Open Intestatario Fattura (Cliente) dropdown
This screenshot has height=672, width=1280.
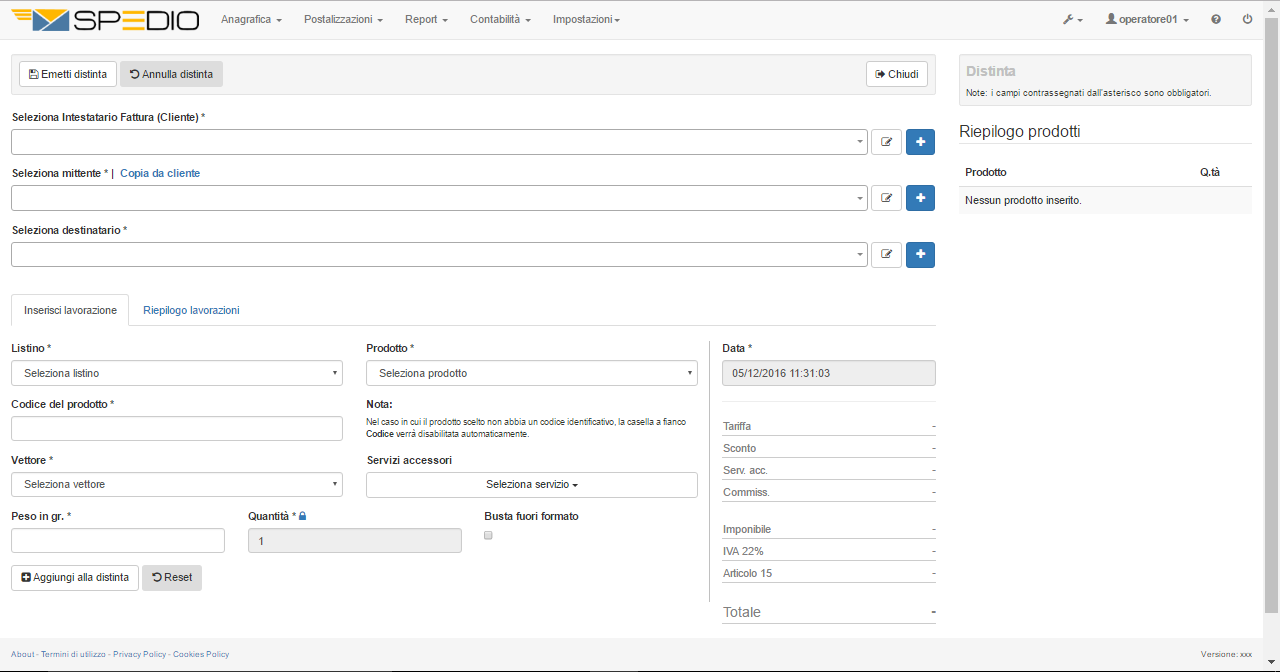pos(439,142)
